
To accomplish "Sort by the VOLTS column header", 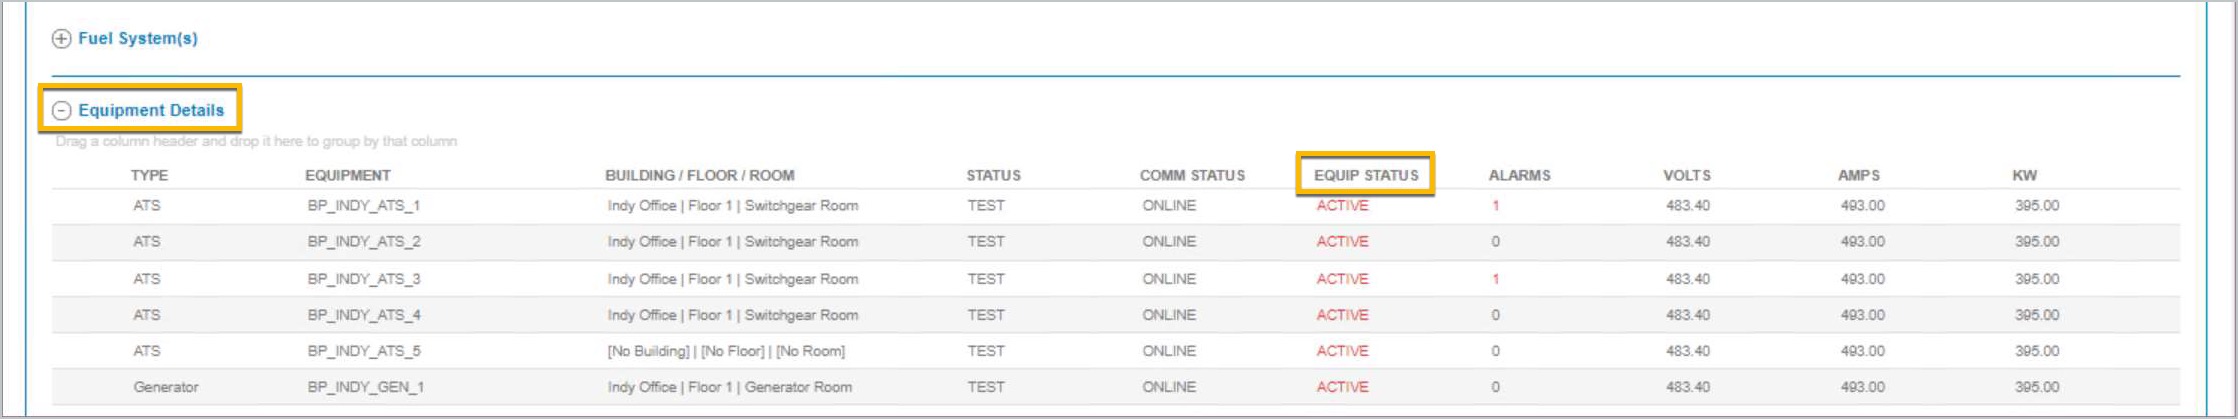I will pyautogui.click(x=1687, y=175).
